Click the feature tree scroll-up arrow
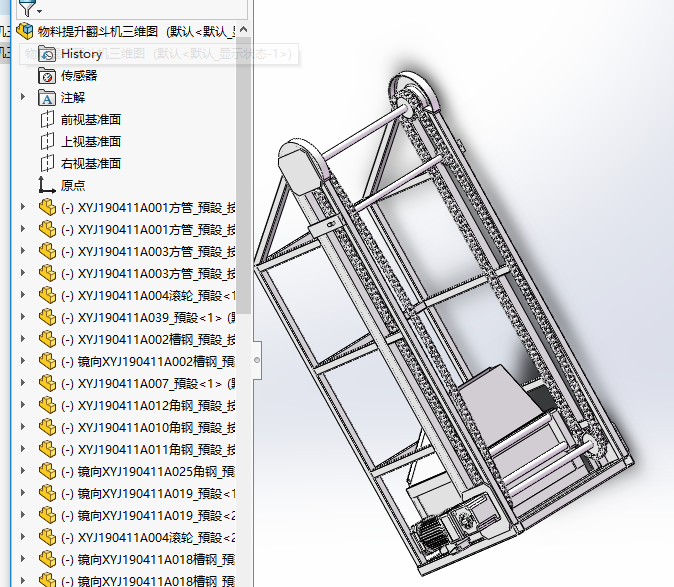The height and width of the screenshot is (587, 674). coord(243,30)
